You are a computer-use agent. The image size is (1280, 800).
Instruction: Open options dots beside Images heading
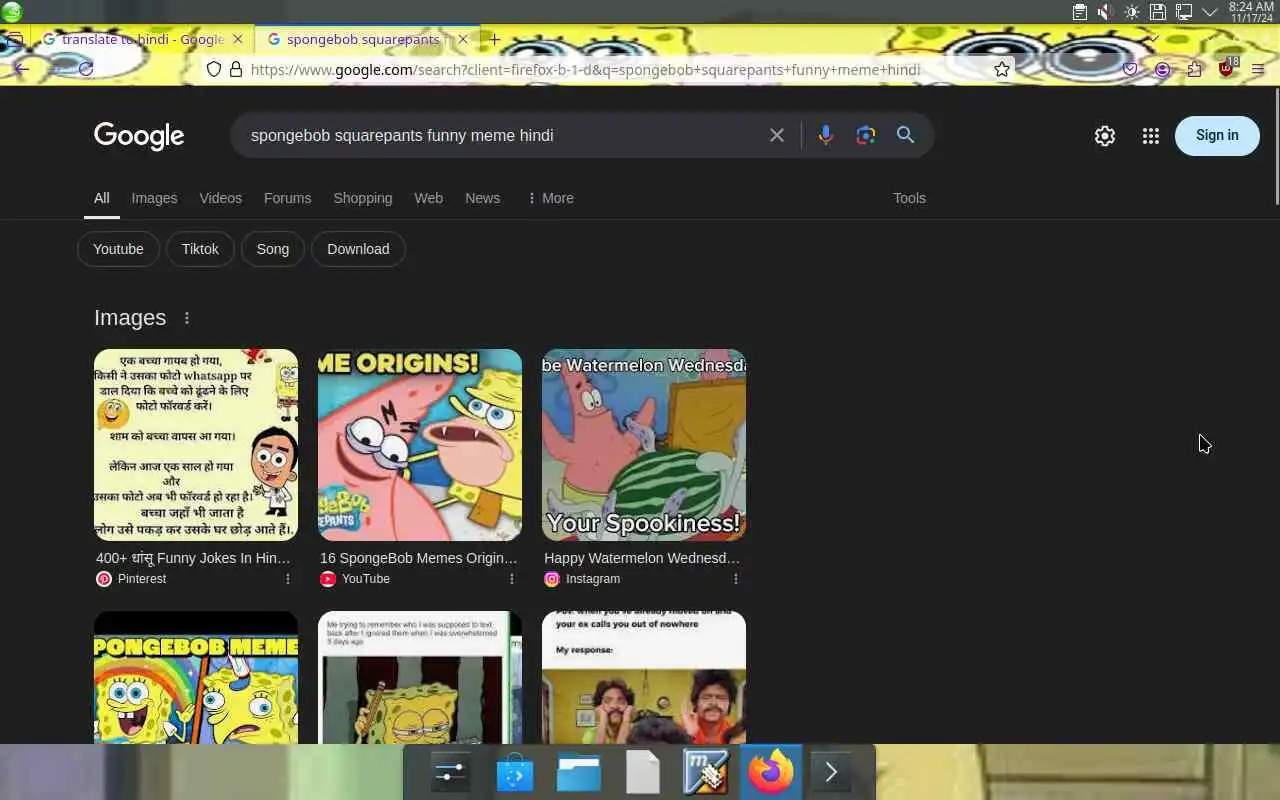187,318
